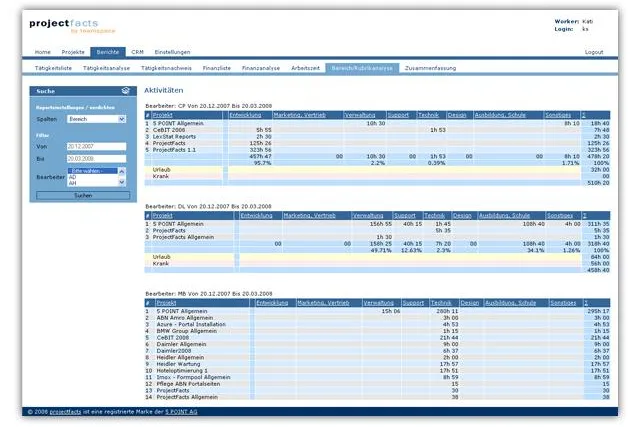Click 'ProjectFacts Allgemein' in the DL table
Viewport: 640px width, 427px height.
pos(183,237)
